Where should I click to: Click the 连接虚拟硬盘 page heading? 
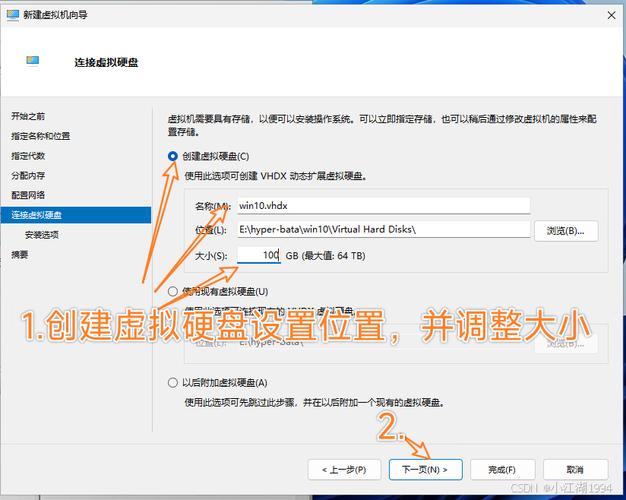tap(106, 63)
